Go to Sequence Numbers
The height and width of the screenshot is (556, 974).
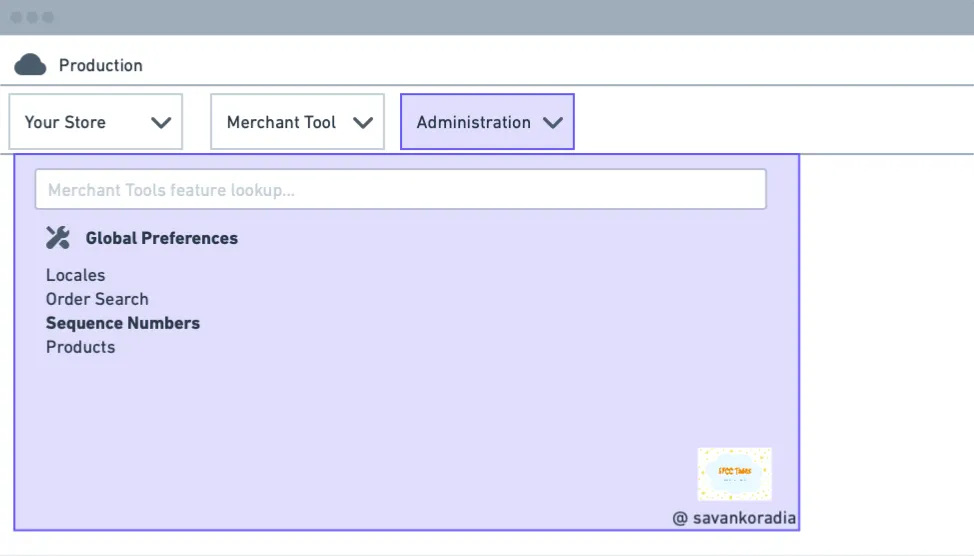[122, 323]
